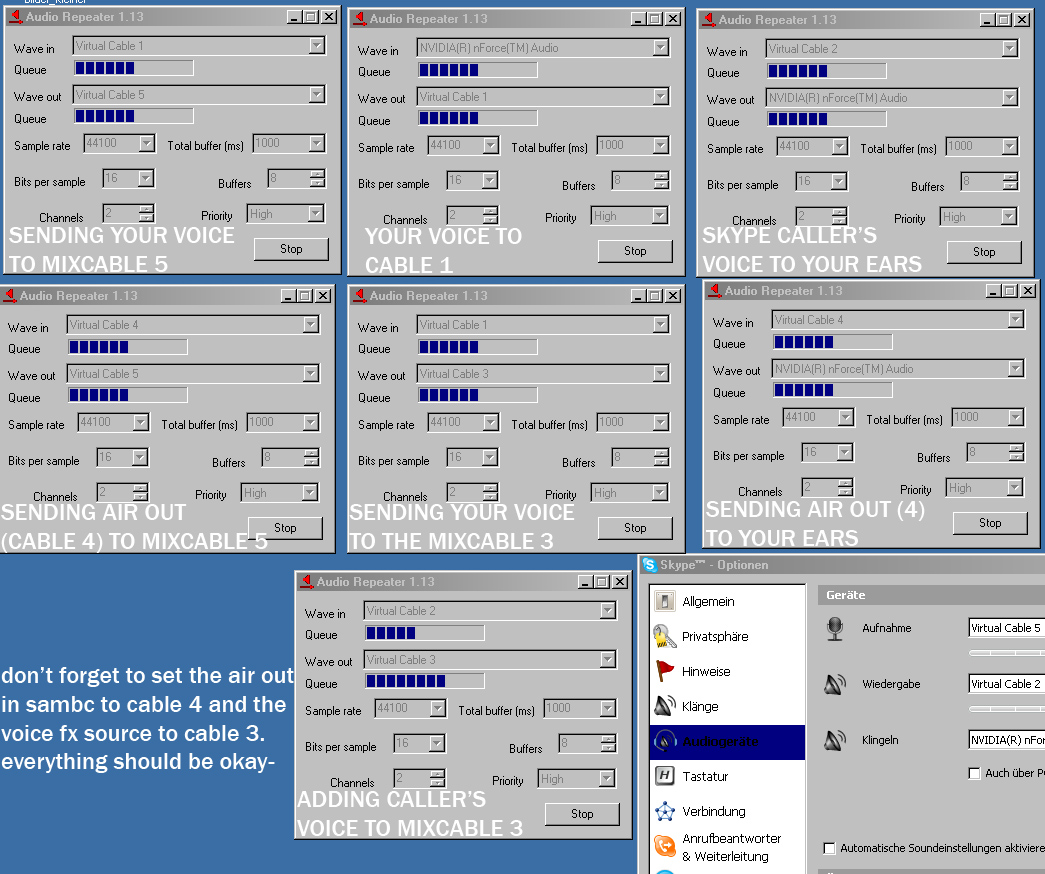Stop the Cable 2 to Cable 3 repeater
Image resolution: width=1045 pixels, height=874 pixels.
582,814
